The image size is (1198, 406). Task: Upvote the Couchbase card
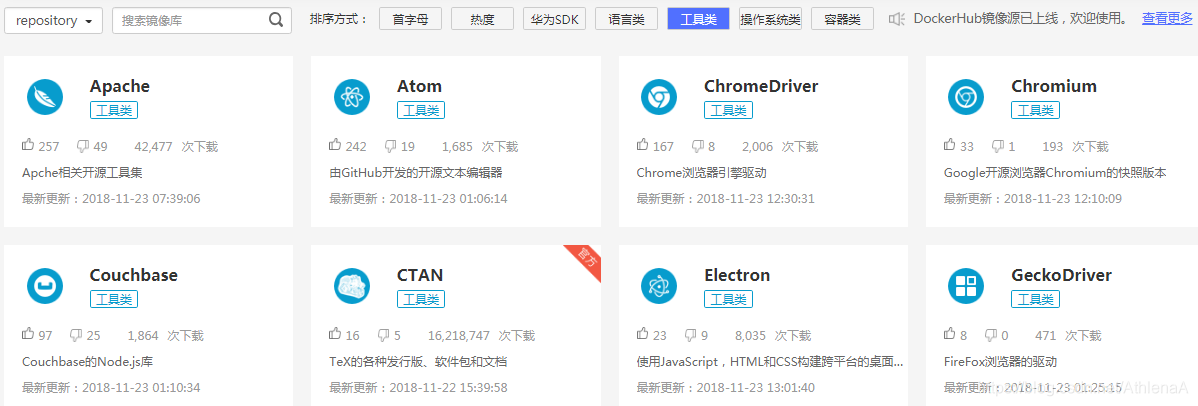click(x=28, y=333)
